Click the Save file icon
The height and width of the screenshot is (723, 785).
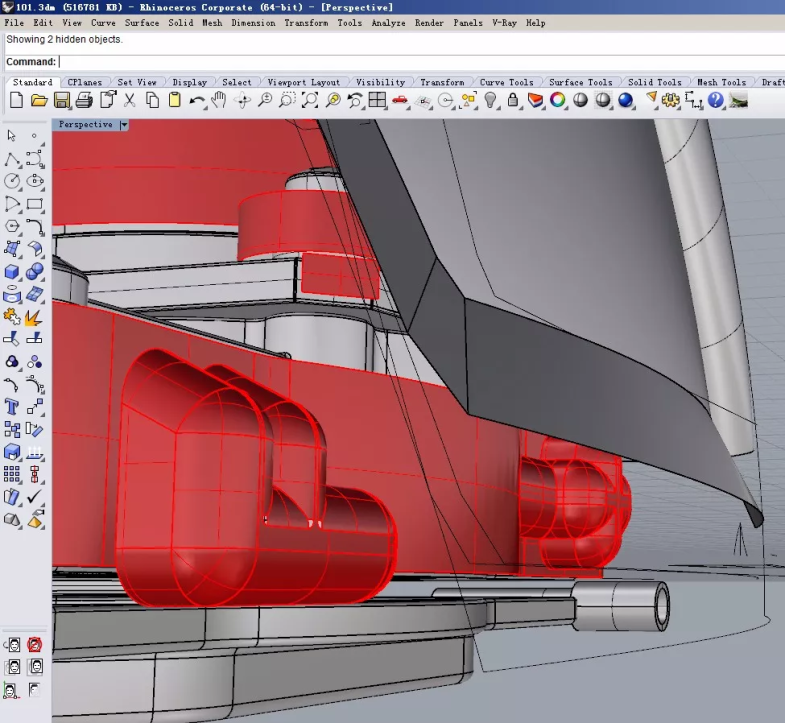[x=62, y=100]
